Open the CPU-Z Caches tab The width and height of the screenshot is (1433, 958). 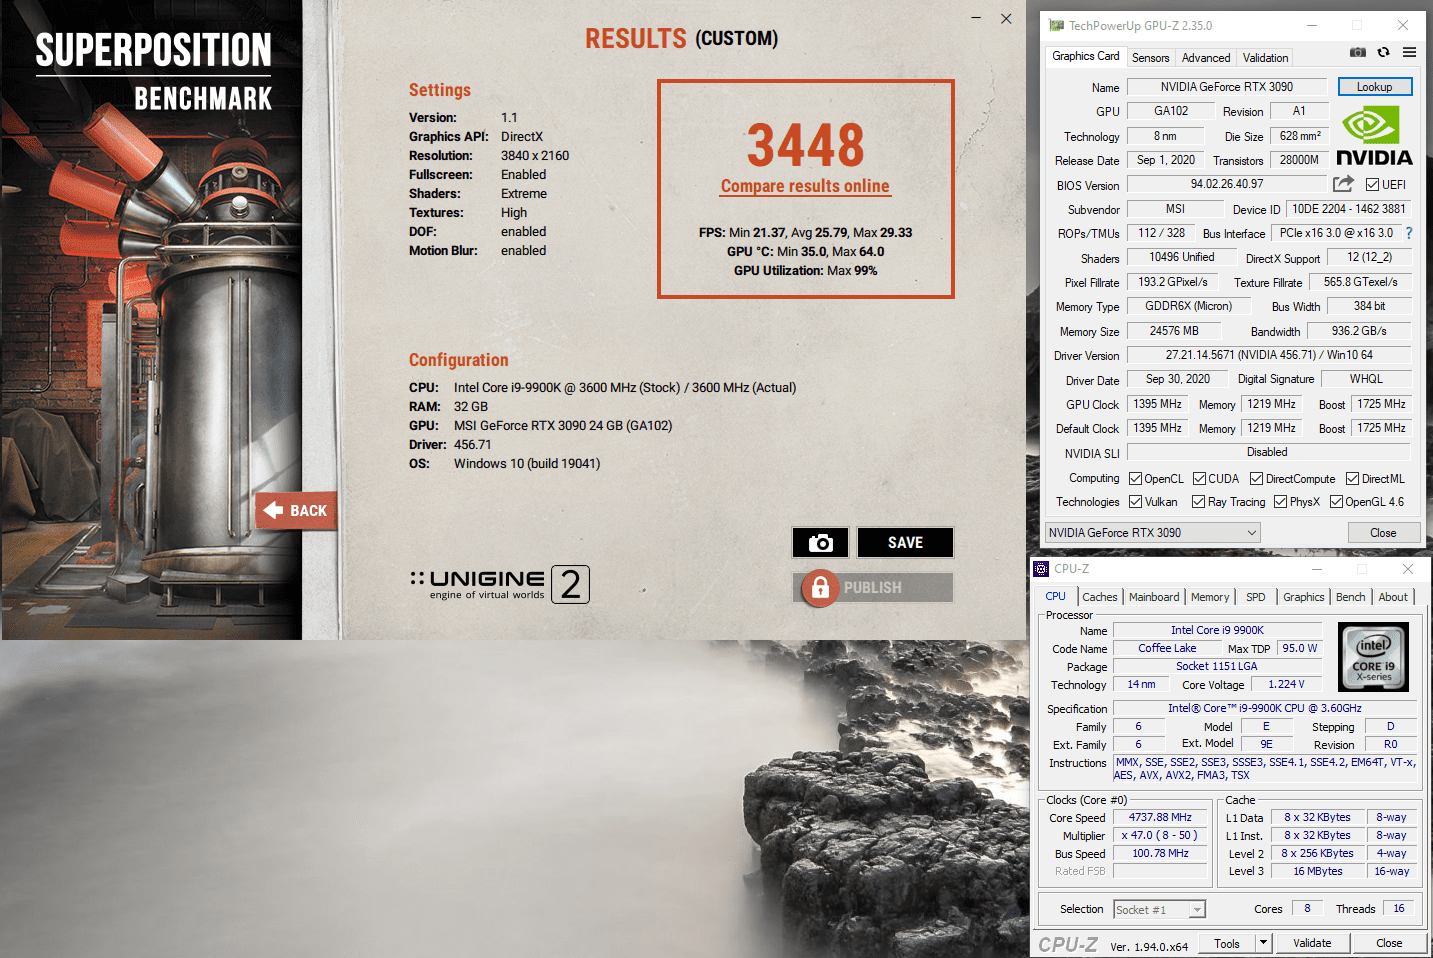point(1100,597)
